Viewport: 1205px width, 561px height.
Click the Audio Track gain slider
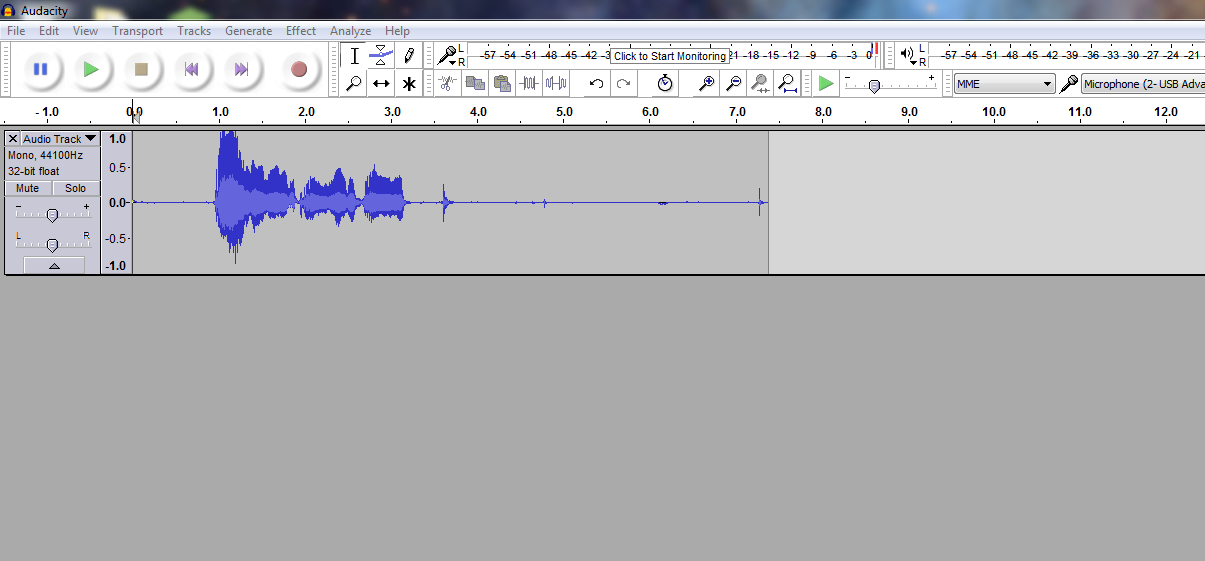pyautogui.click(x=52, y=214)
